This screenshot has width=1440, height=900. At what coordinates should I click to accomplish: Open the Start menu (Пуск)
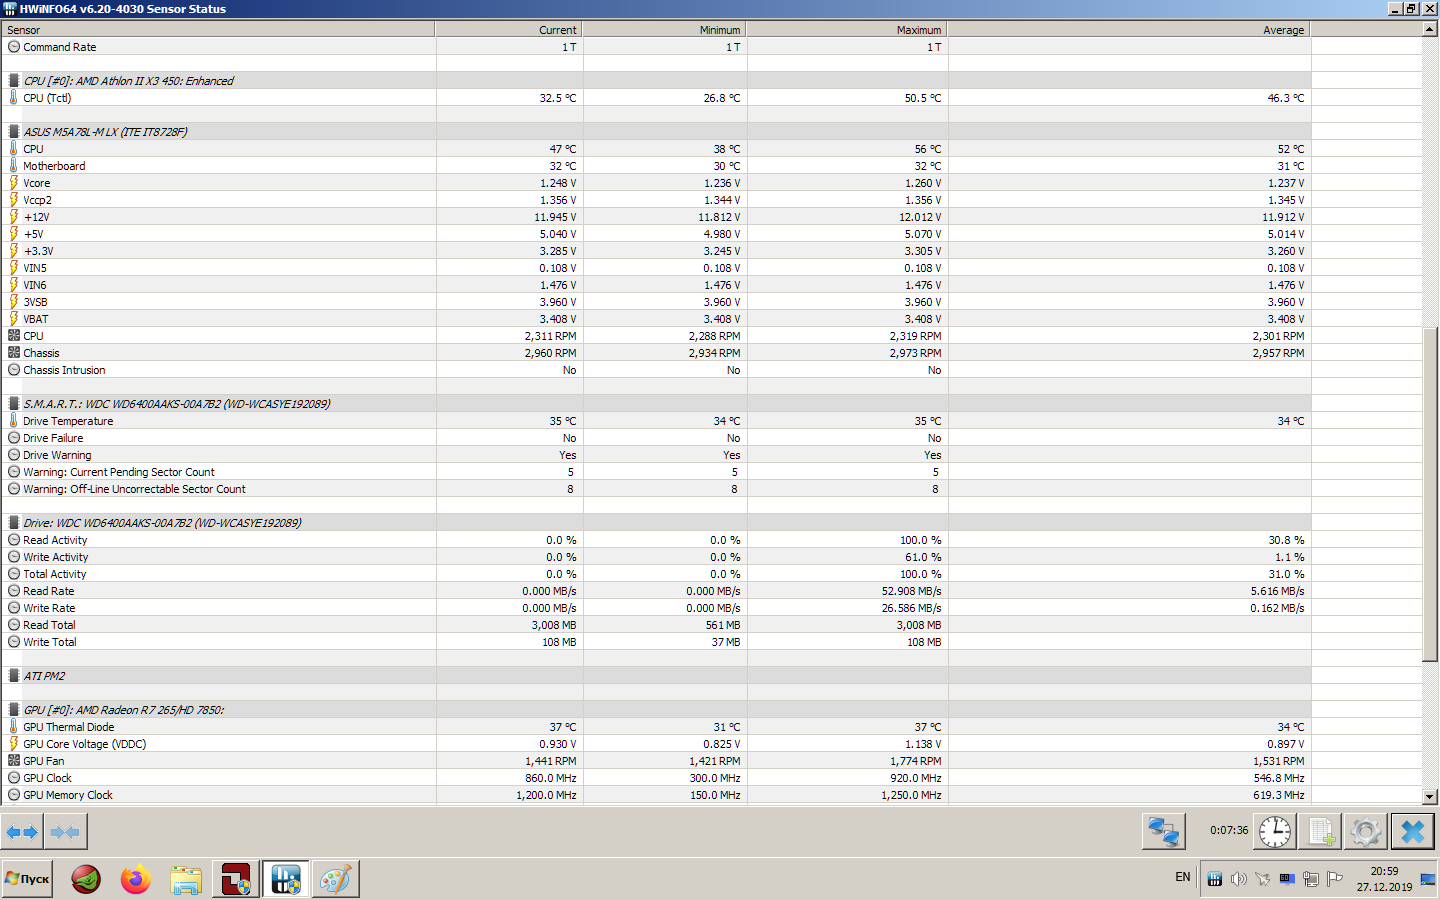click(27, 879)
